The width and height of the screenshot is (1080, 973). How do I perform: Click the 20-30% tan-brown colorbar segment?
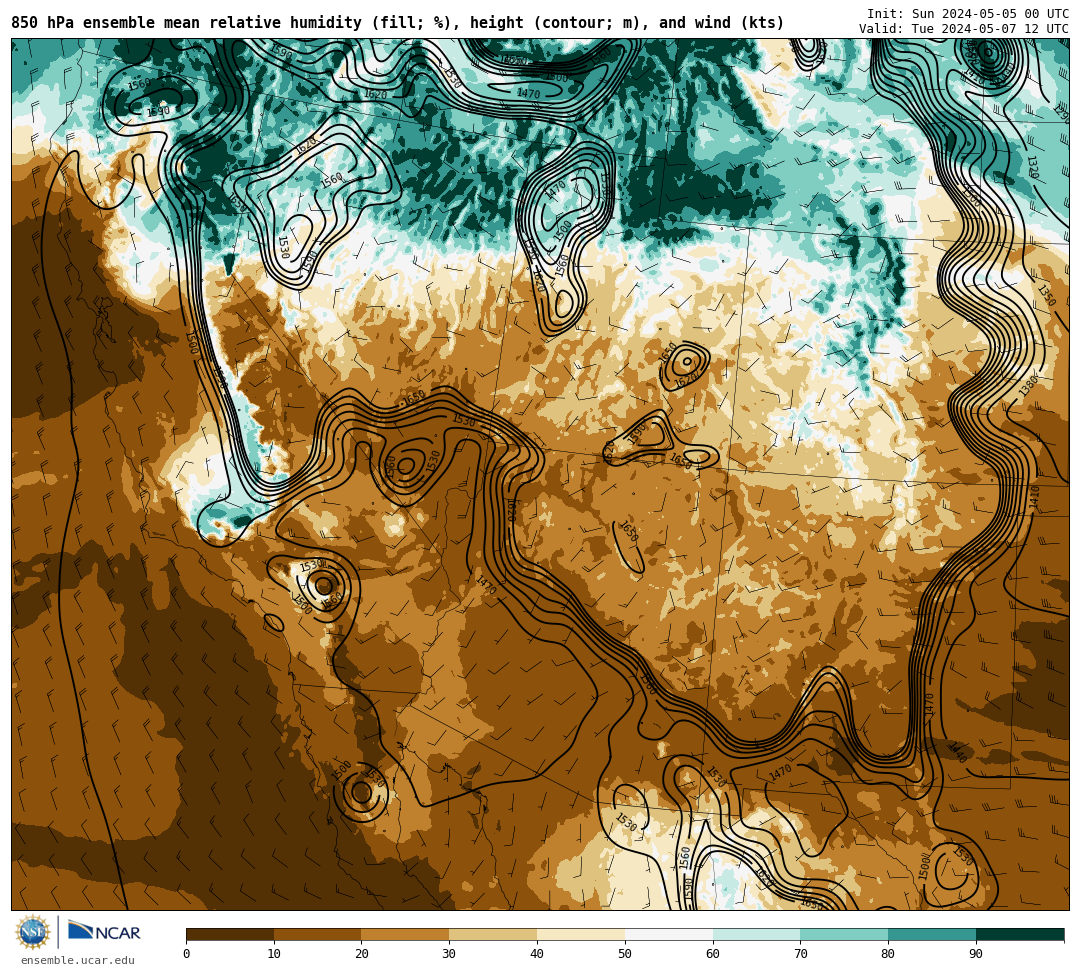pos(406,934)
